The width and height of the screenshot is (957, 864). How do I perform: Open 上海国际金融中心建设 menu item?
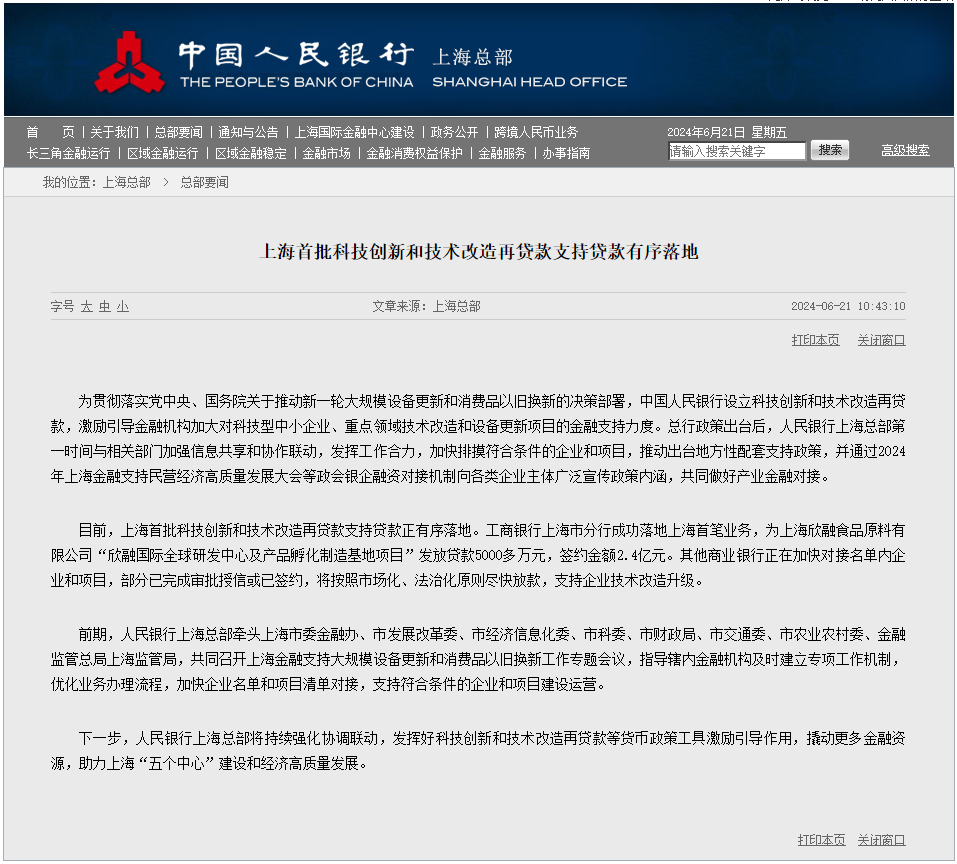coord(354,132)
